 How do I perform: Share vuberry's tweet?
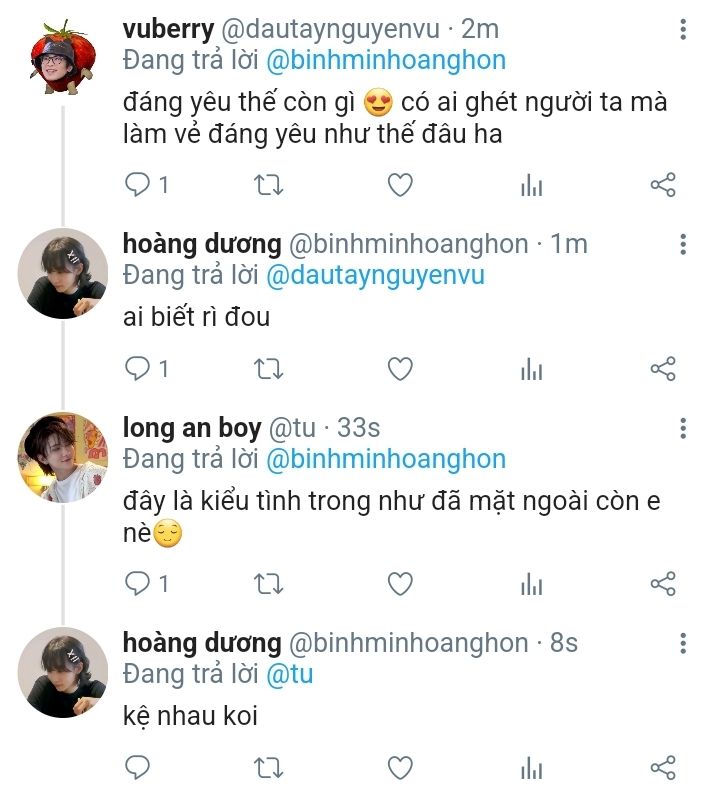[663, 185]
